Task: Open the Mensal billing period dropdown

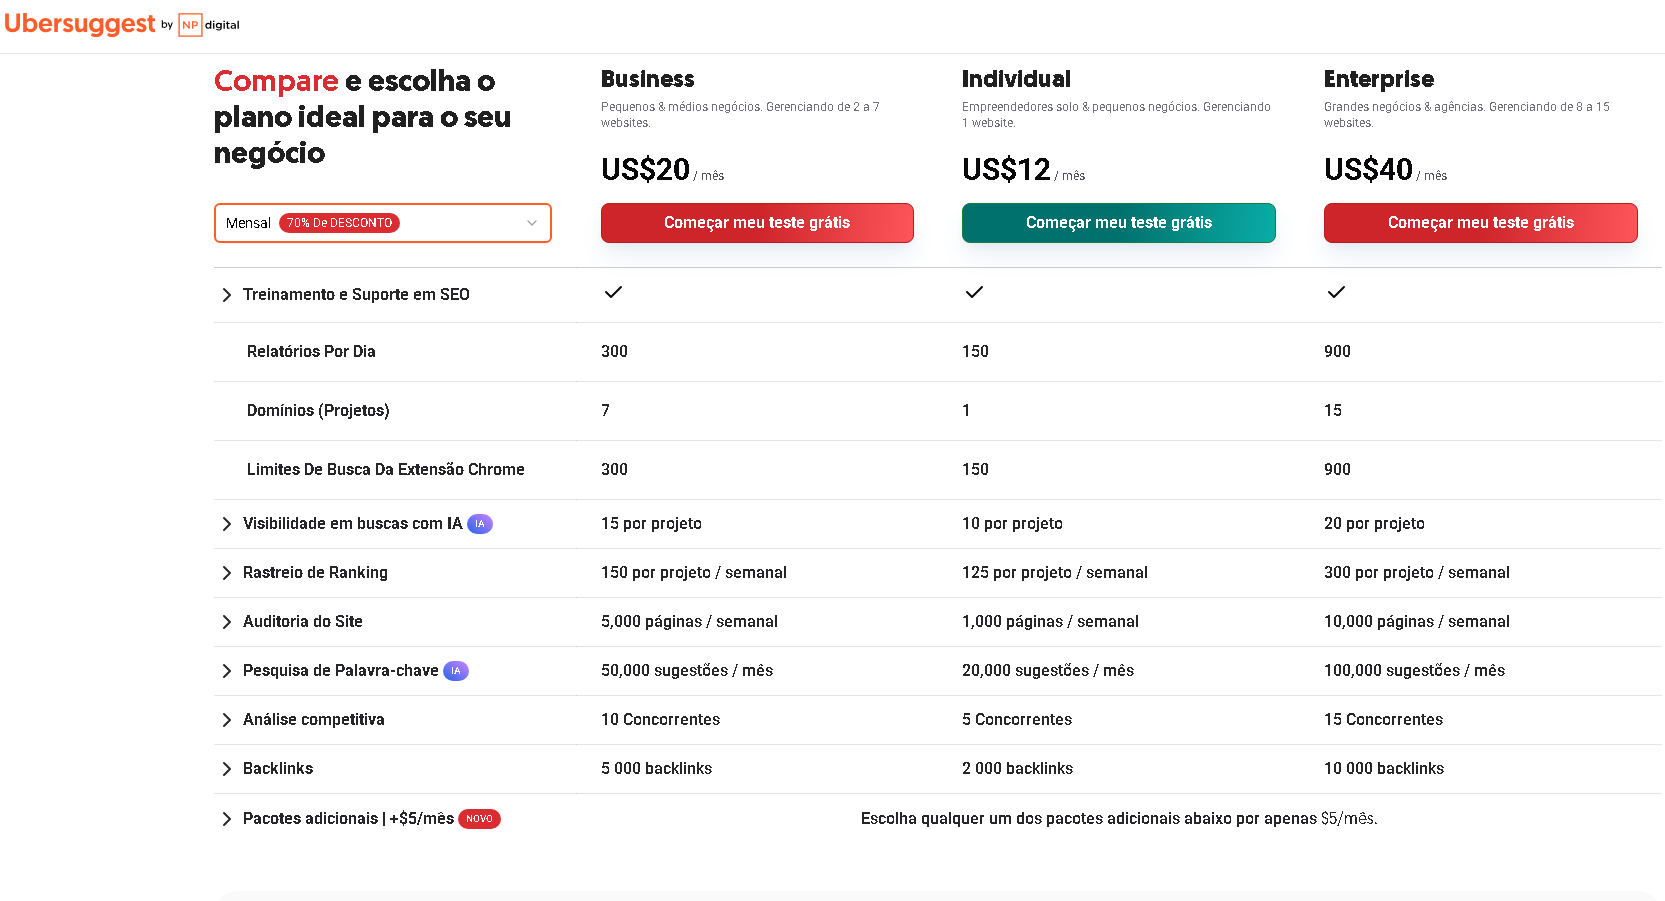Action: click(x=531, y=223)
